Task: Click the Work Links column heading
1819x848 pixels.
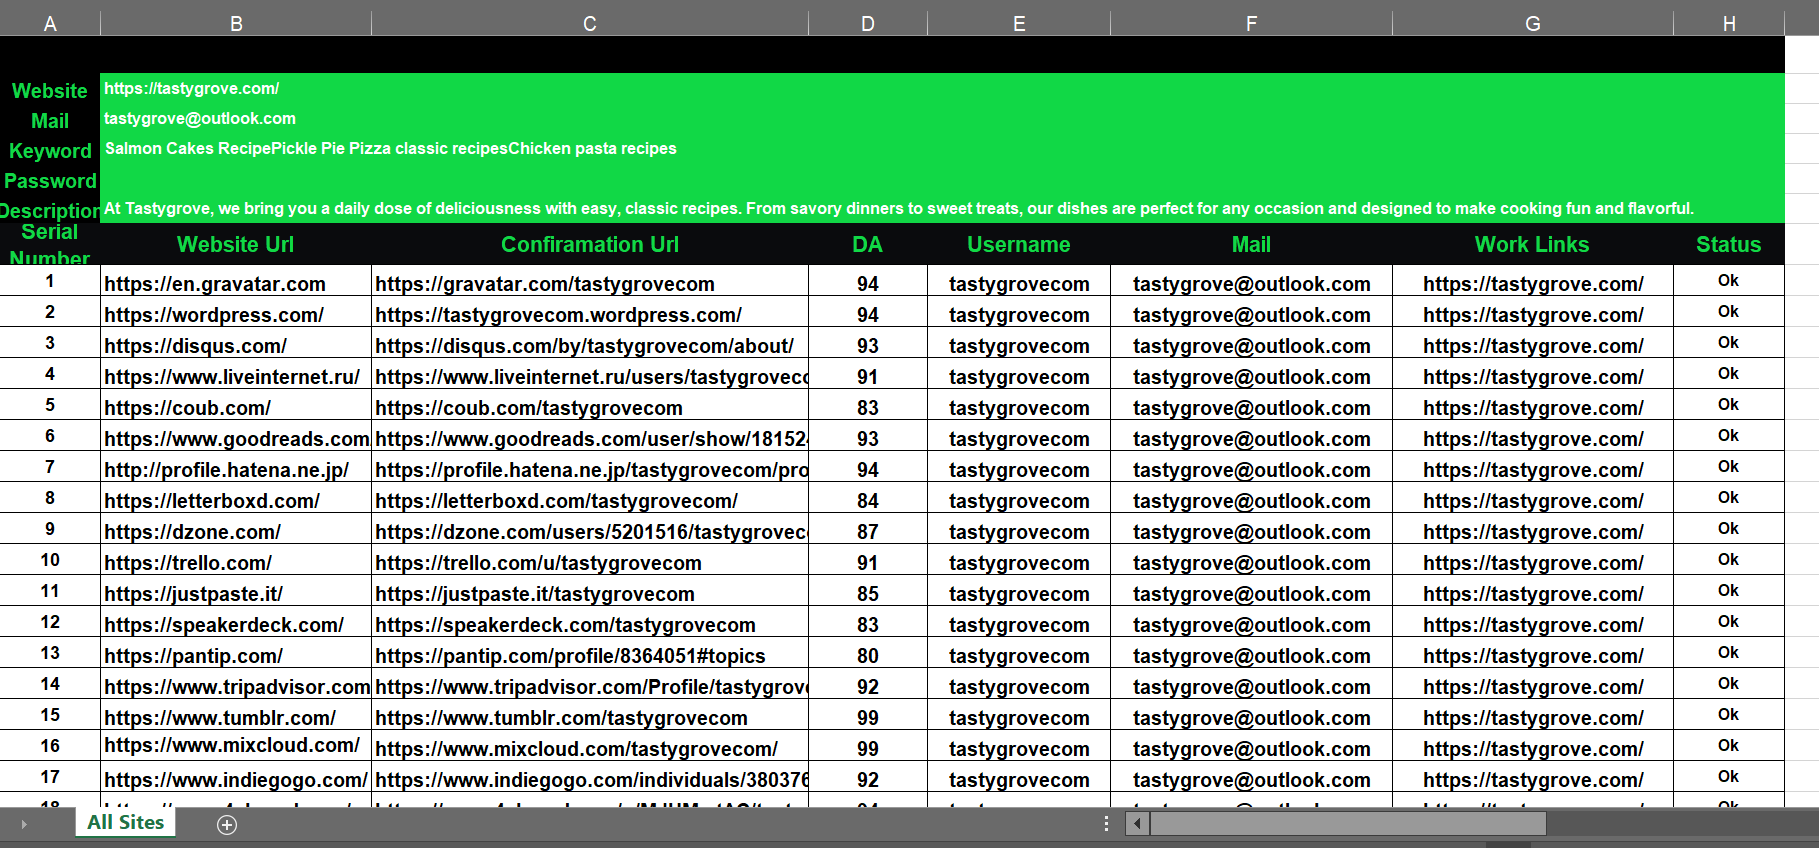Action: point(1532,244)
